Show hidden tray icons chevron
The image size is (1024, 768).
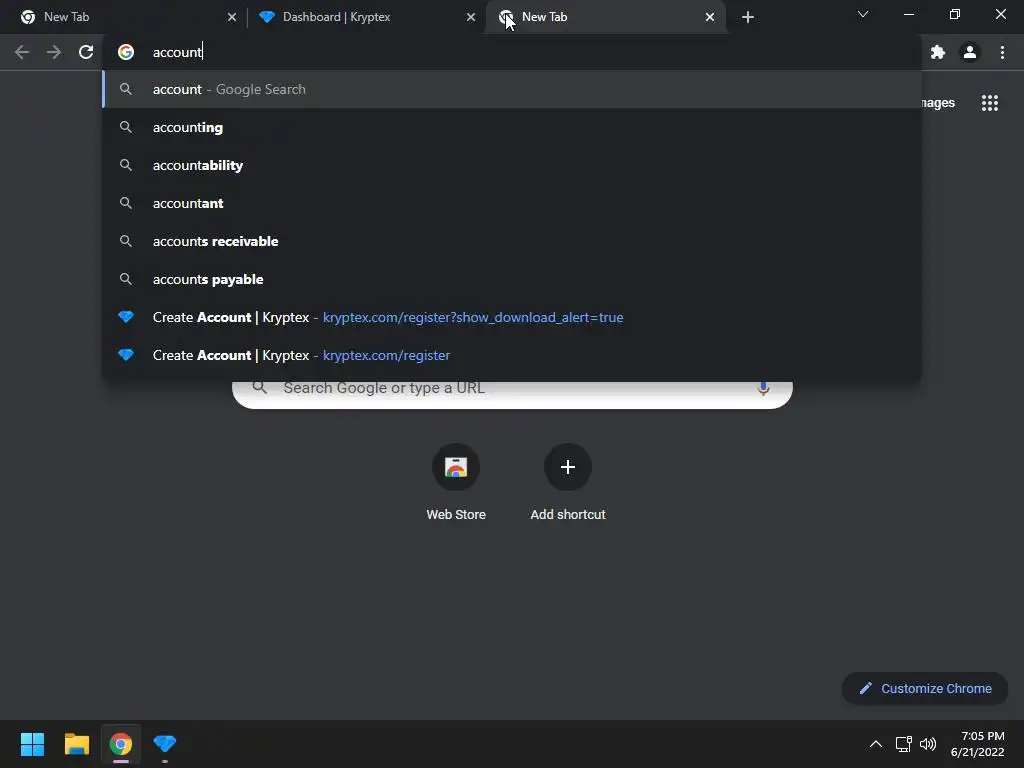(876, 744)
